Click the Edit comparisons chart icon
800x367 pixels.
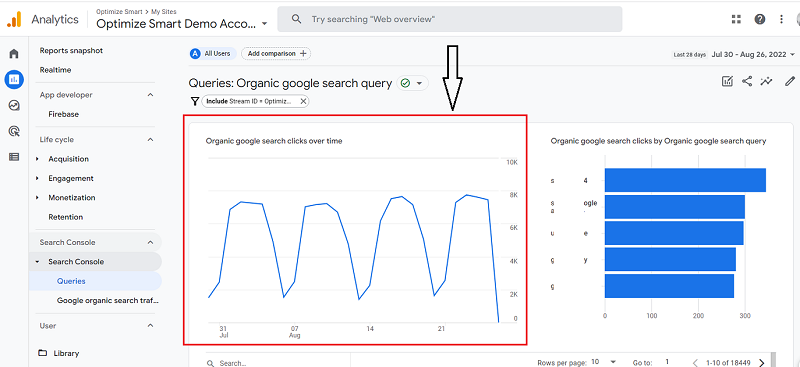click(x=727, y=81)
